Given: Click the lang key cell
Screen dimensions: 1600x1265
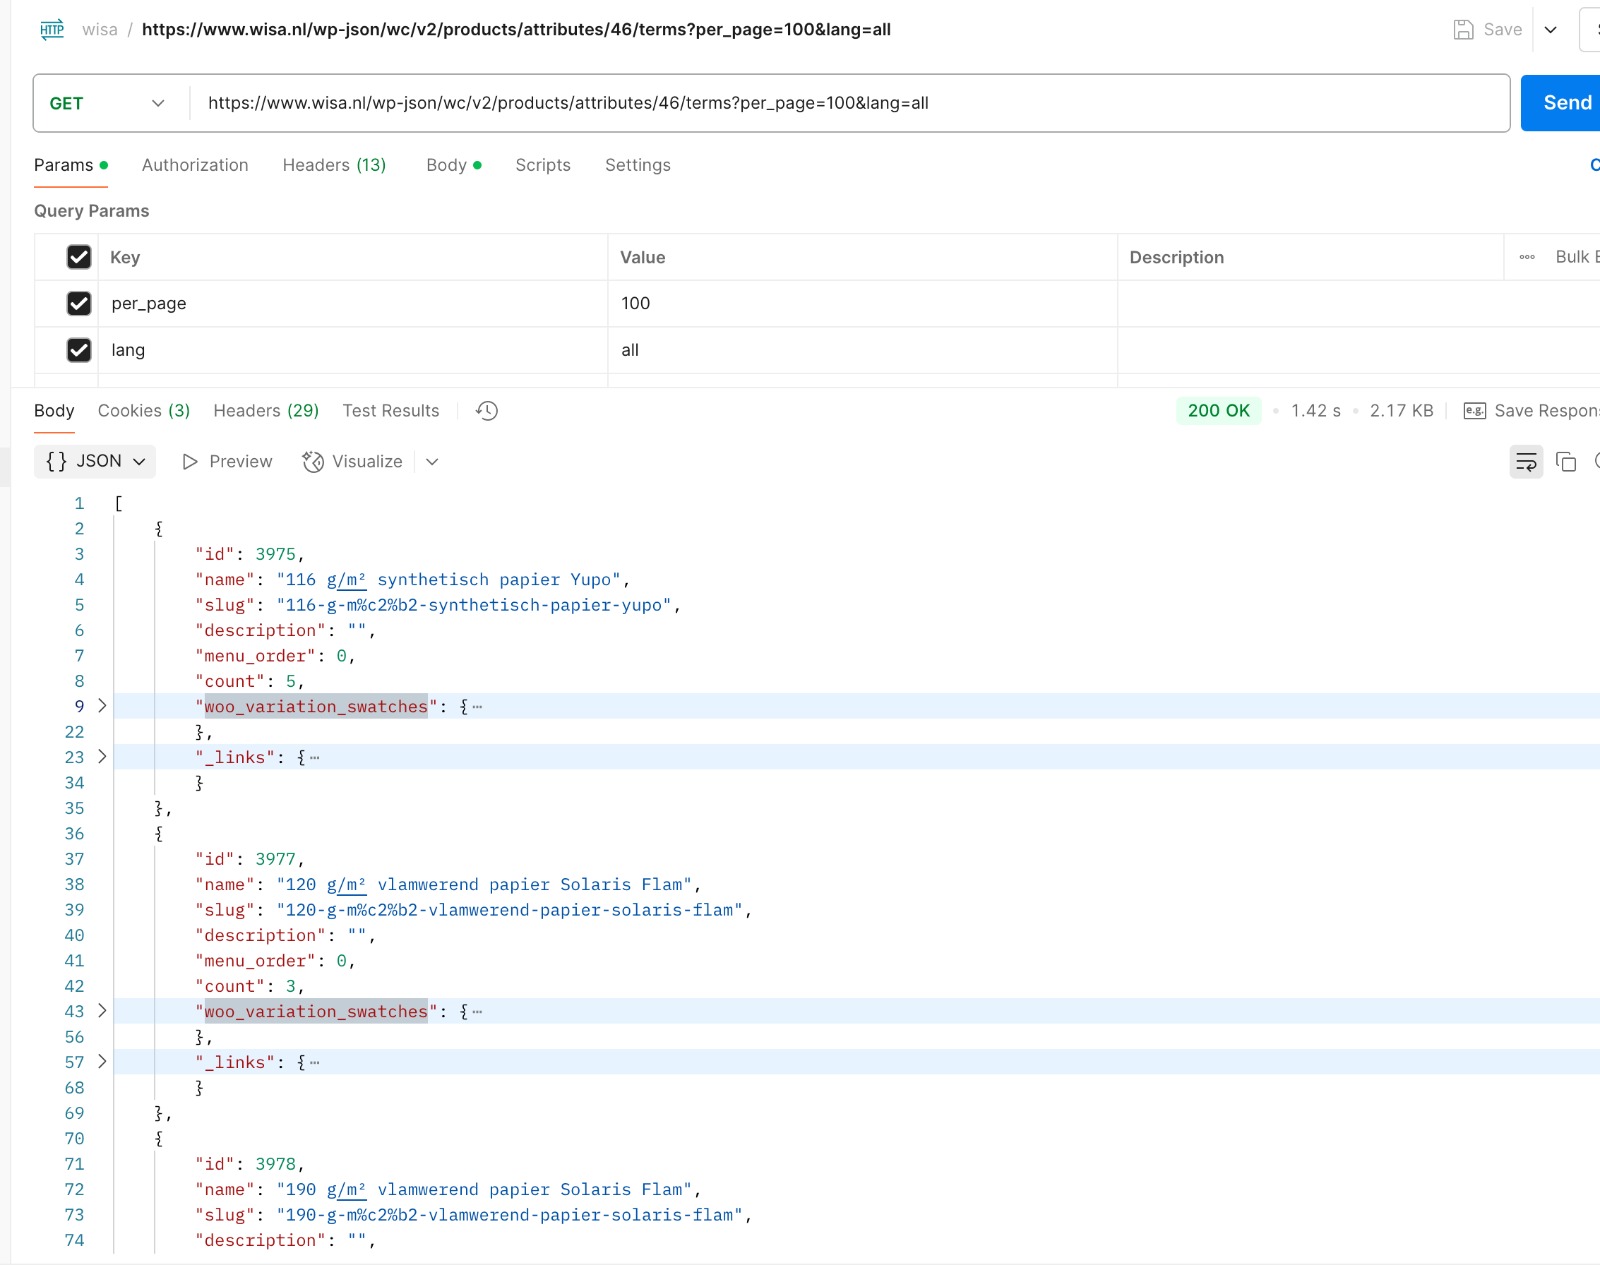Looking at the screenshot, I should pos(353,350).
